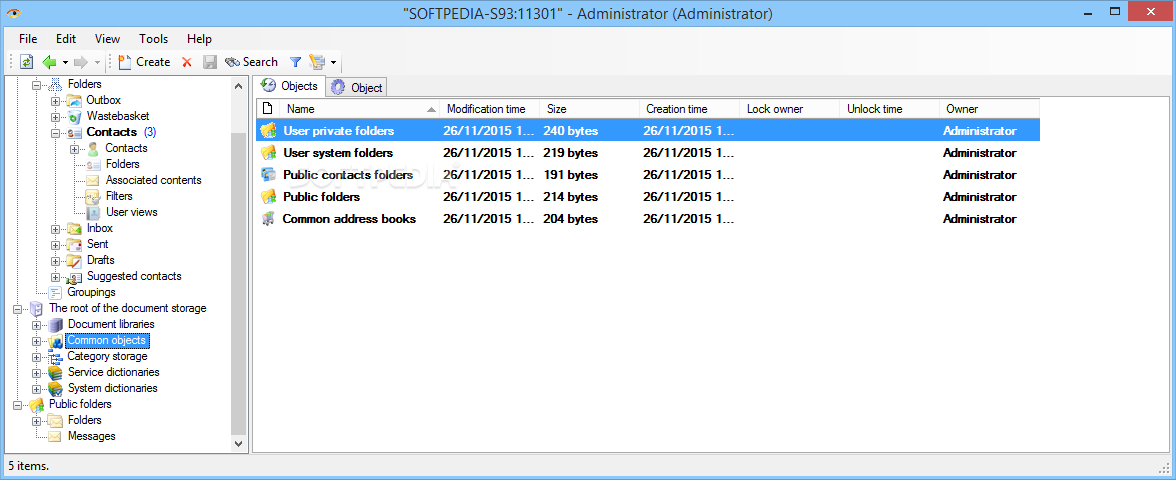Select the User system folders row icon
1176x480 pixels.
tap(268, 153)
